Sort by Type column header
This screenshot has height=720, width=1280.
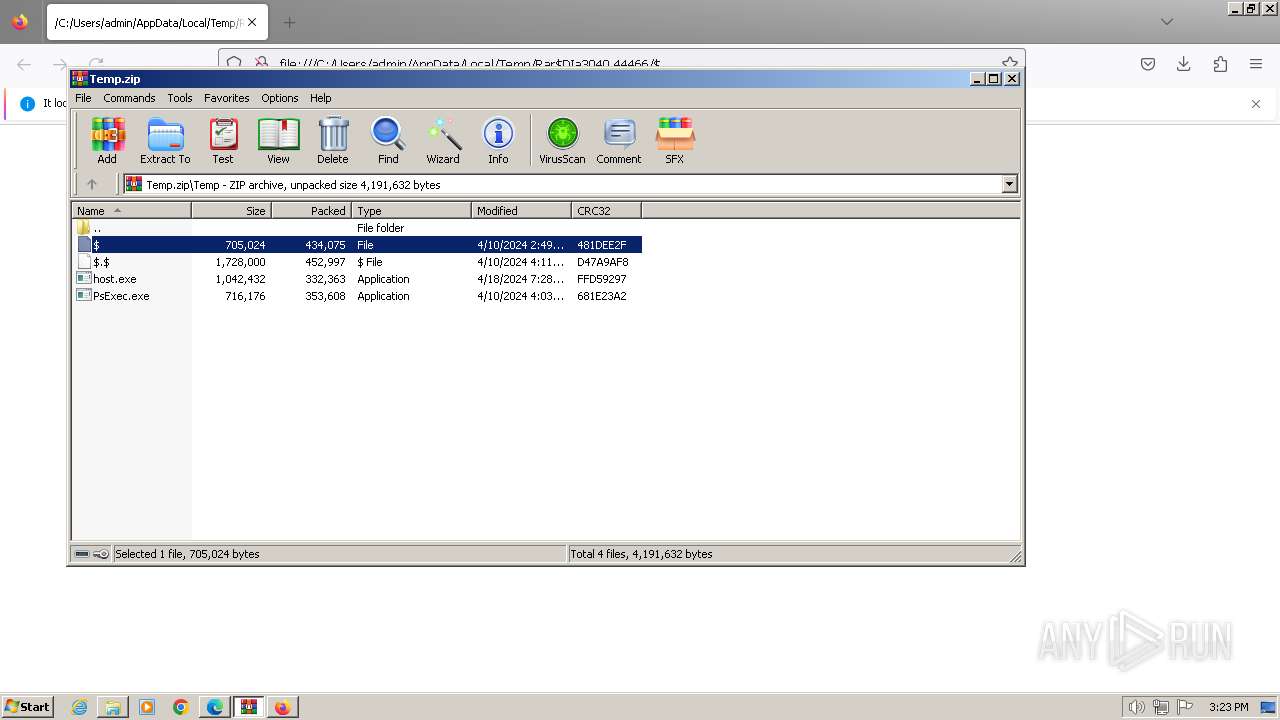(411, 211)
